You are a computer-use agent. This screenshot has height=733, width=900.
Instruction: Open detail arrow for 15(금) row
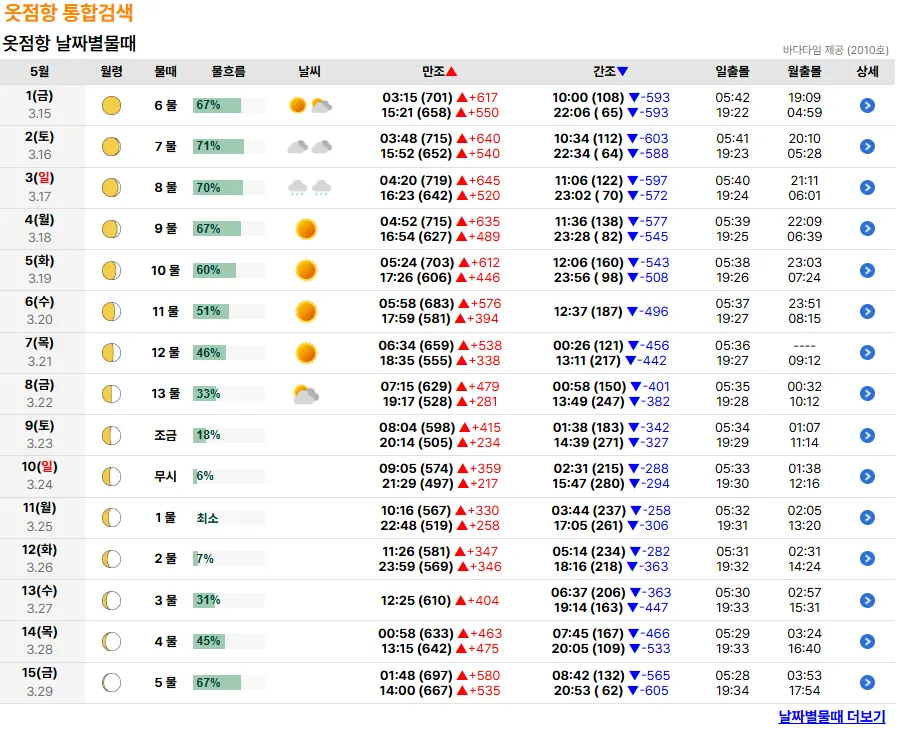pyautogui.click(x=867, y=682)
